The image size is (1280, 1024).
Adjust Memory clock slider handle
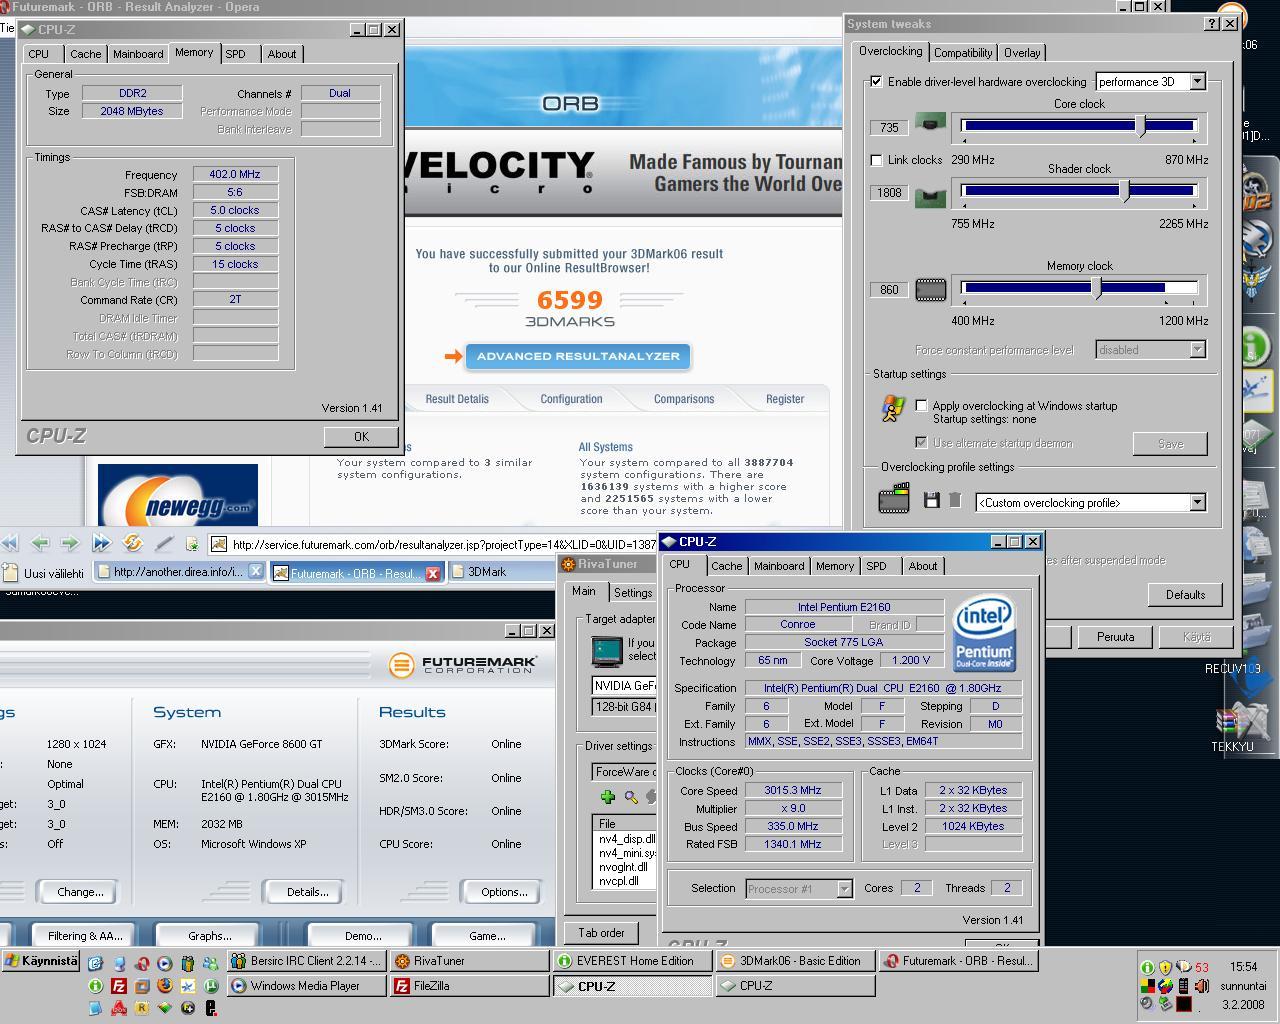tap(1097, 288)
